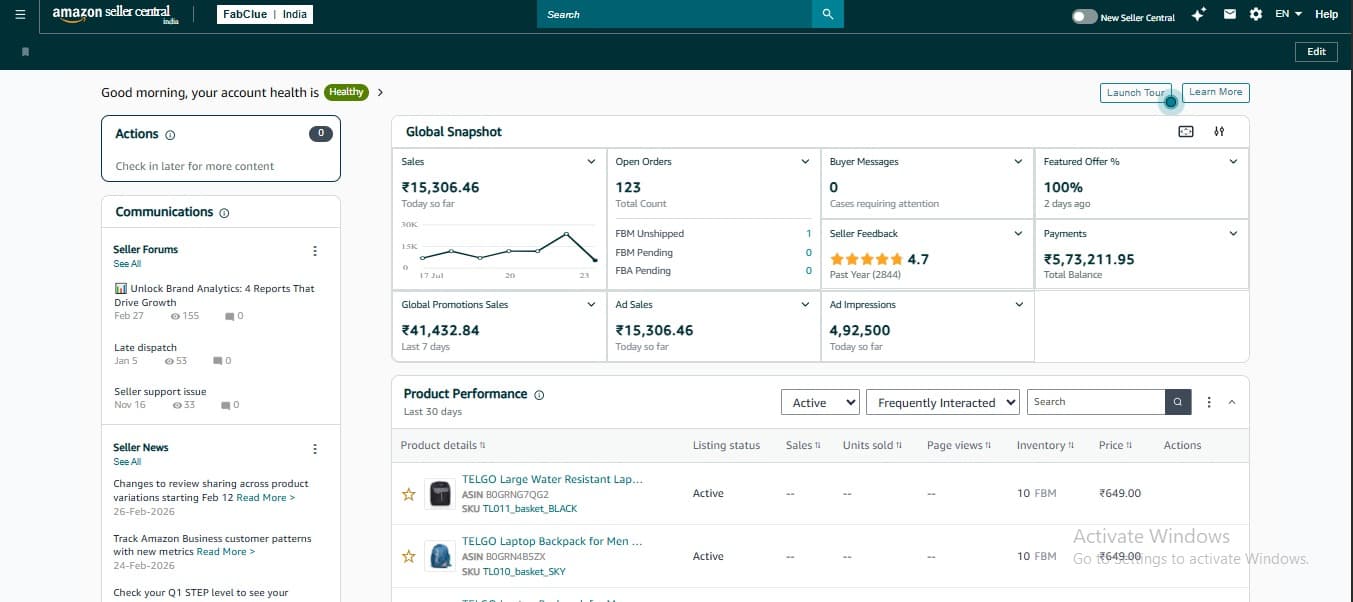Click the Learn More button
1353x602 pixels.
coord(1216,92)
